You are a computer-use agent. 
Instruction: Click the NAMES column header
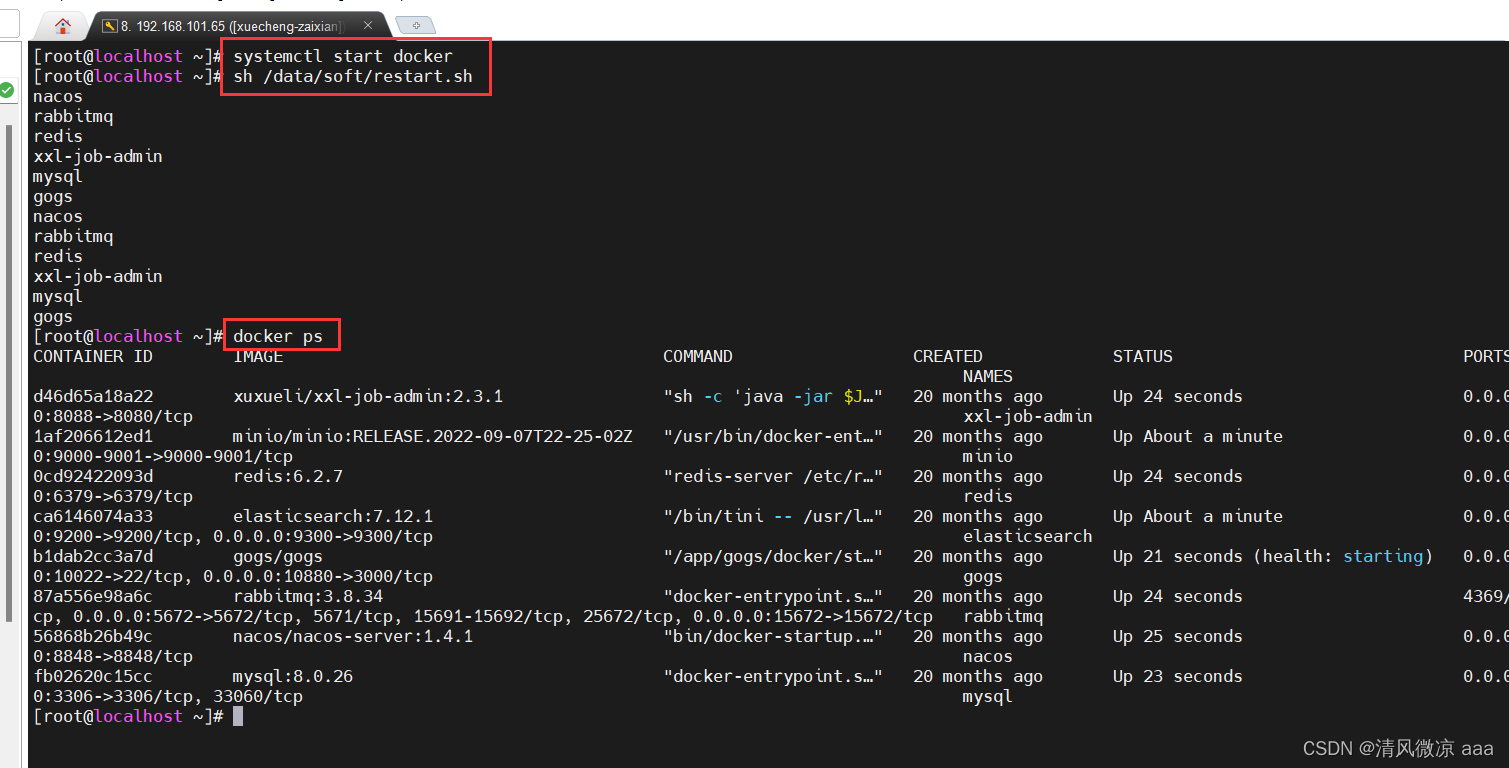[988, 376]
